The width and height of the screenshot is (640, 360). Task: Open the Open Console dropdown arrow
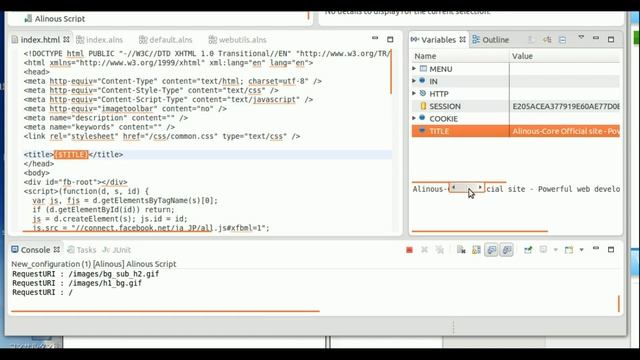coord(581,250)
